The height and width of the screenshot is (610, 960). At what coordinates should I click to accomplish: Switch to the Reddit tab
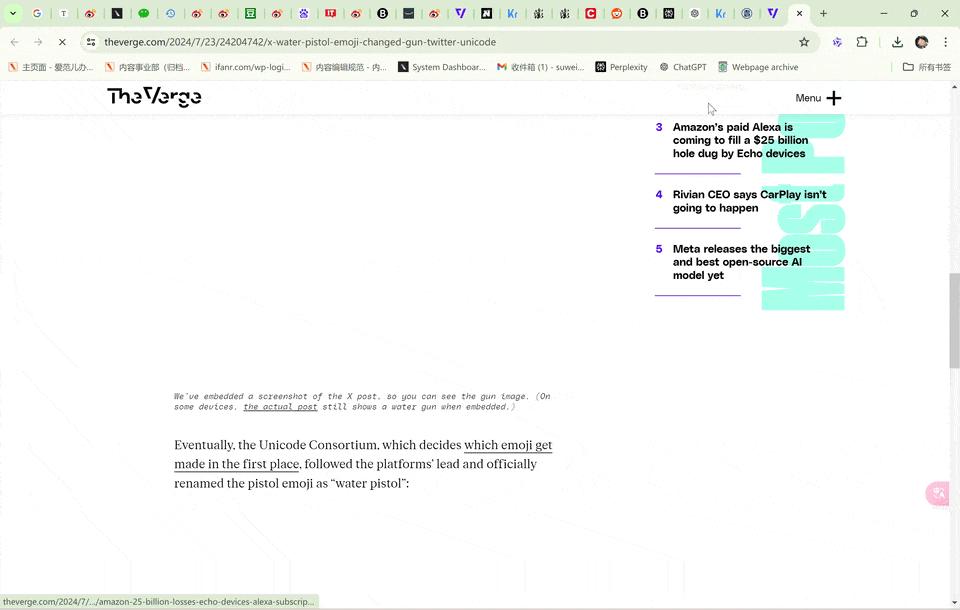coord(617,13)
